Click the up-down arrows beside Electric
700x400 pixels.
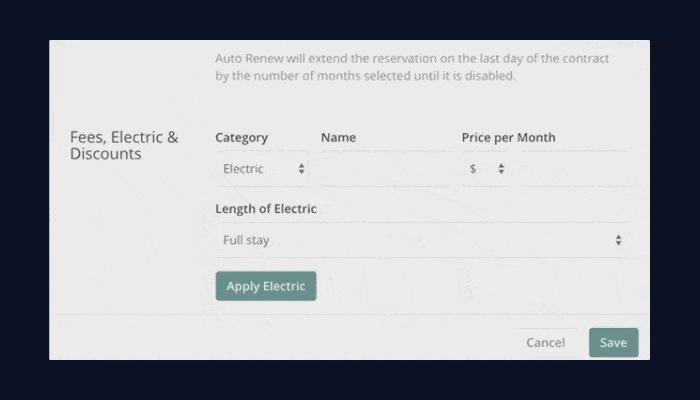point(302,169)
